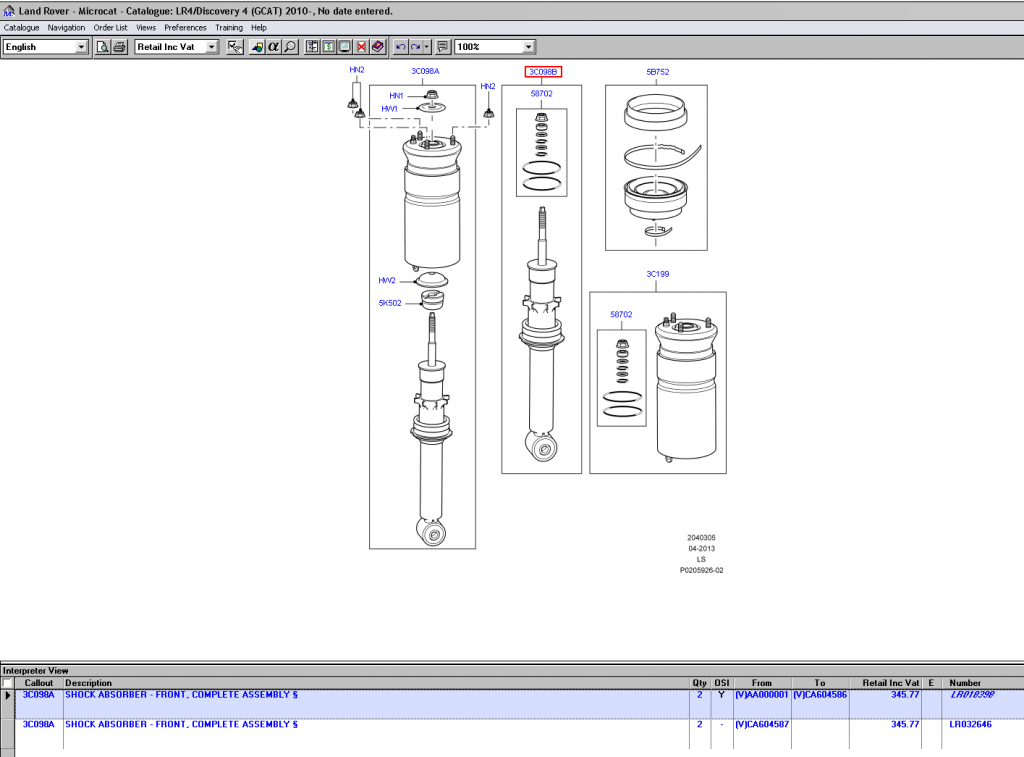The image size is (1024, 757).
Task: Click the air spring drawing in the 3C199 box
Action: click(686, 387)
